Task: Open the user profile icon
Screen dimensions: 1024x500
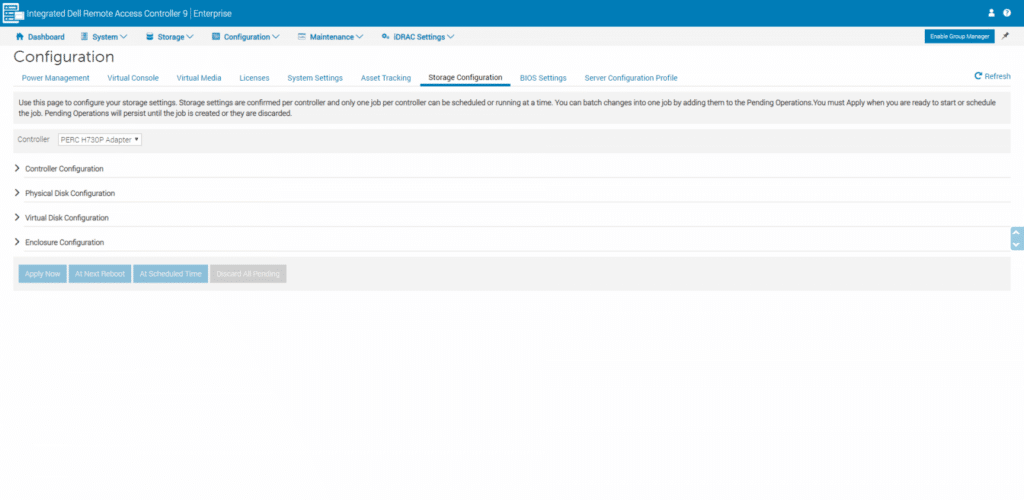Action: 991,13
